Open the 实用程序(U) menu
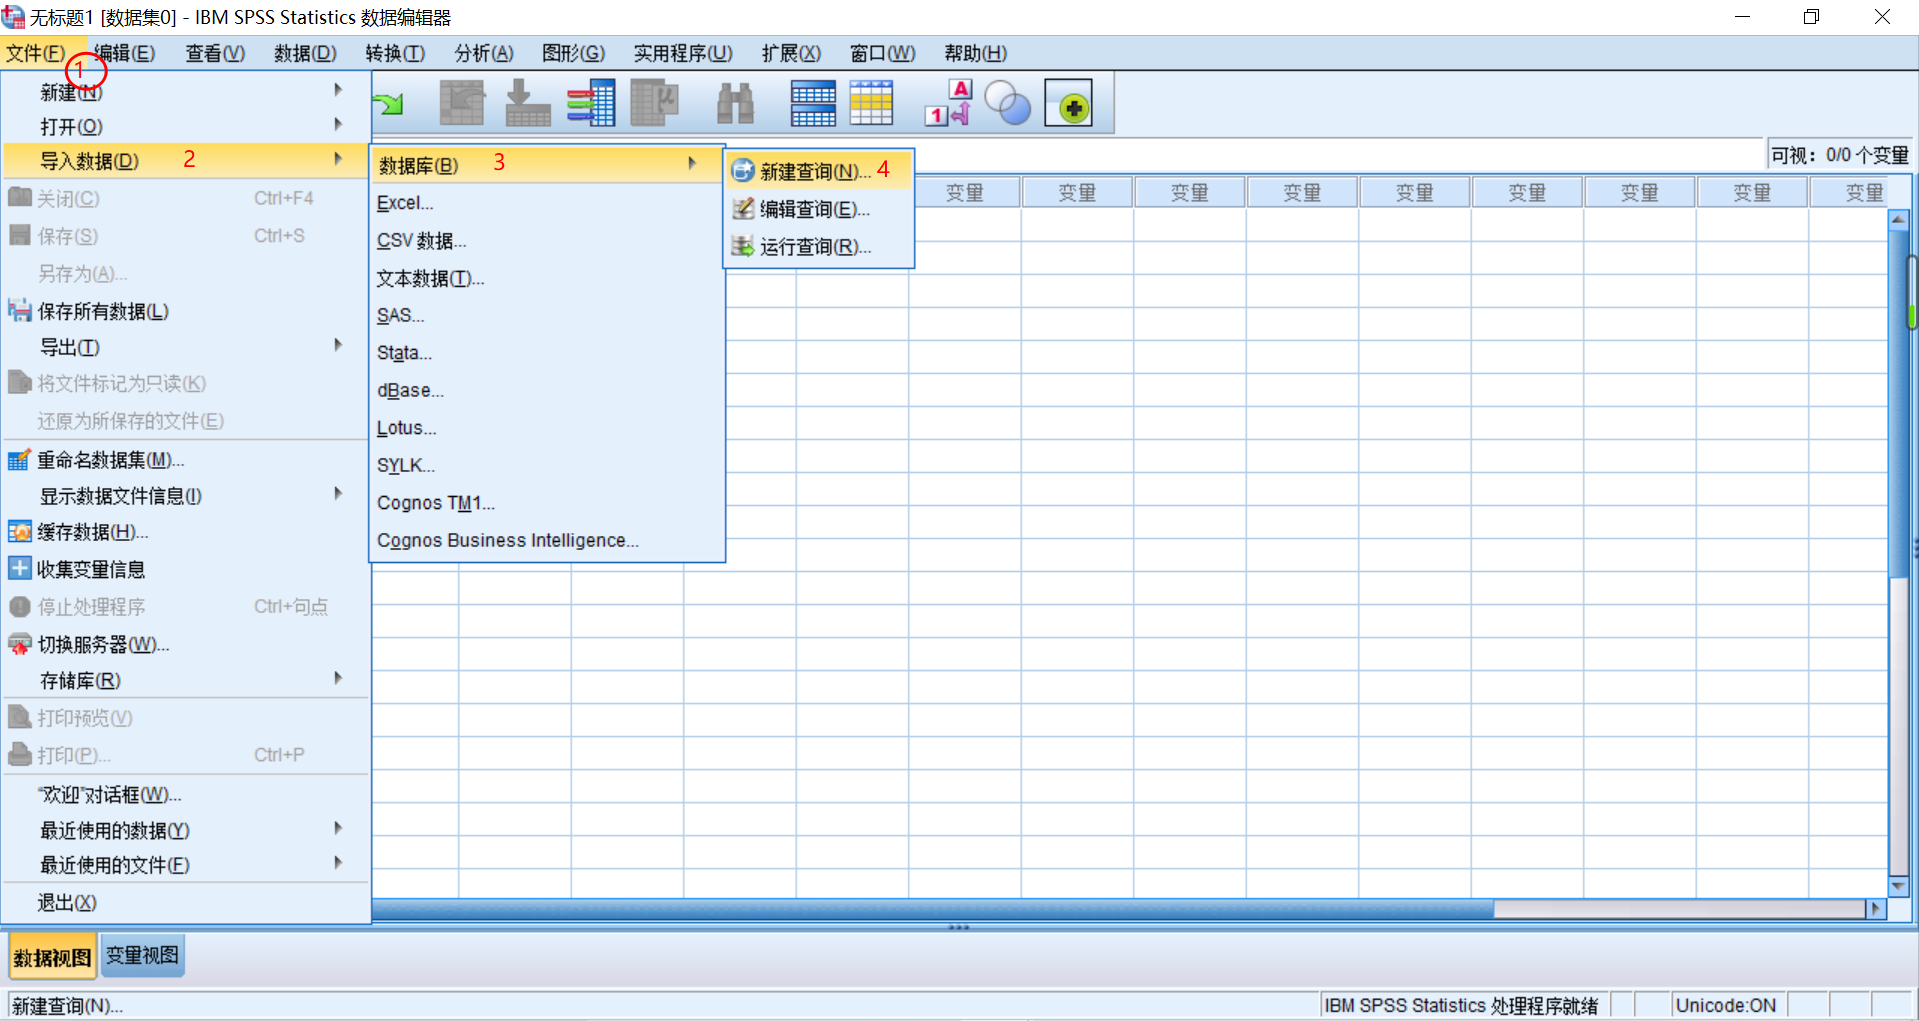 point(683,53)
